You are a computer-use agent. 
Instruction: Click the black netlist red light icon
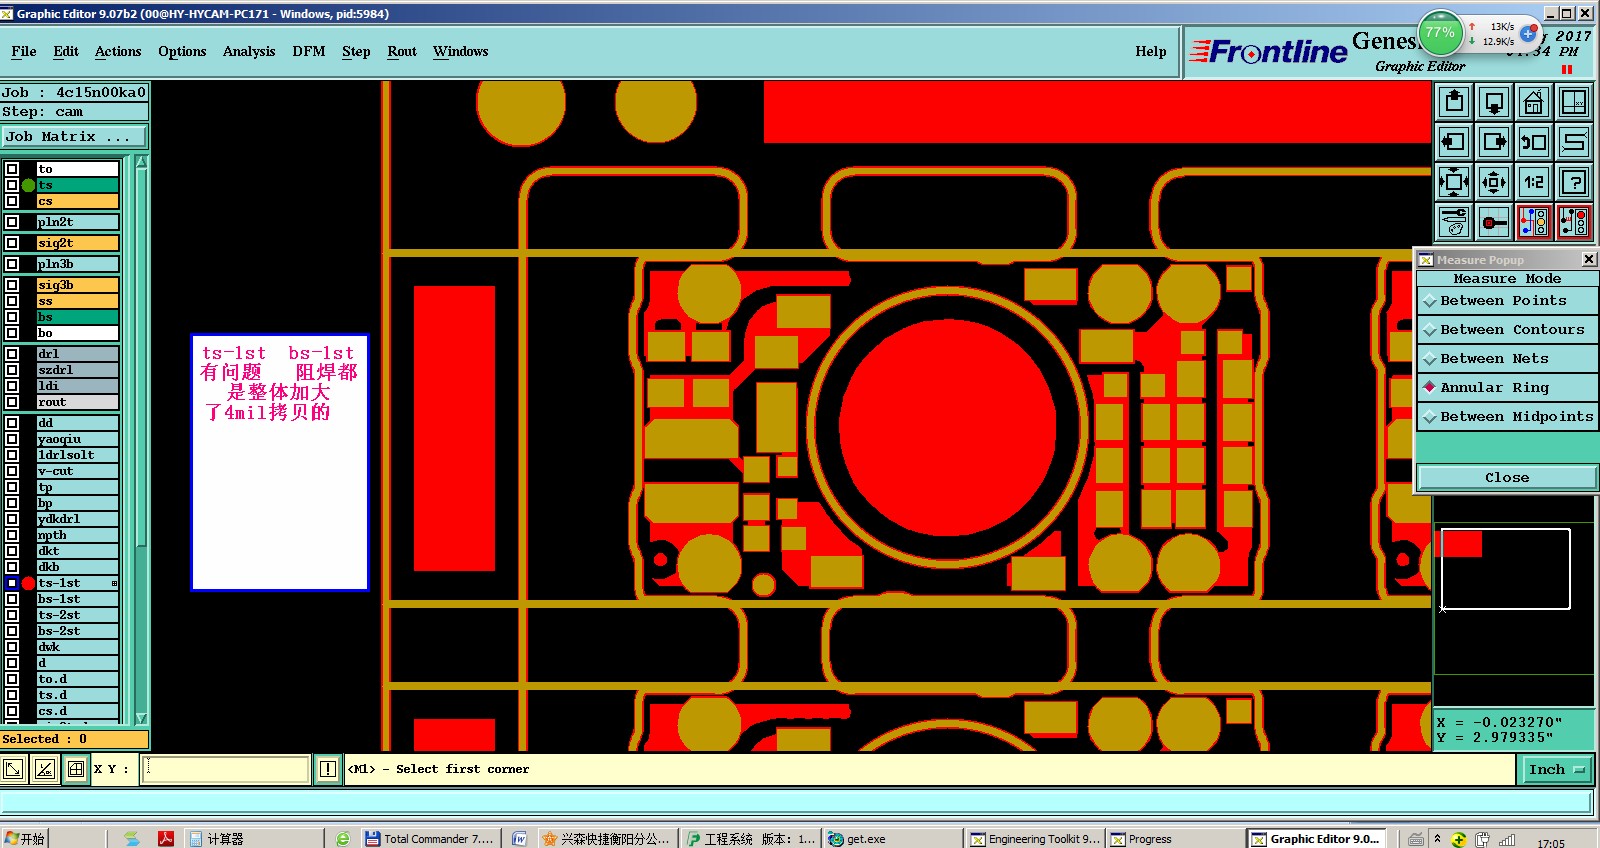1574,222
